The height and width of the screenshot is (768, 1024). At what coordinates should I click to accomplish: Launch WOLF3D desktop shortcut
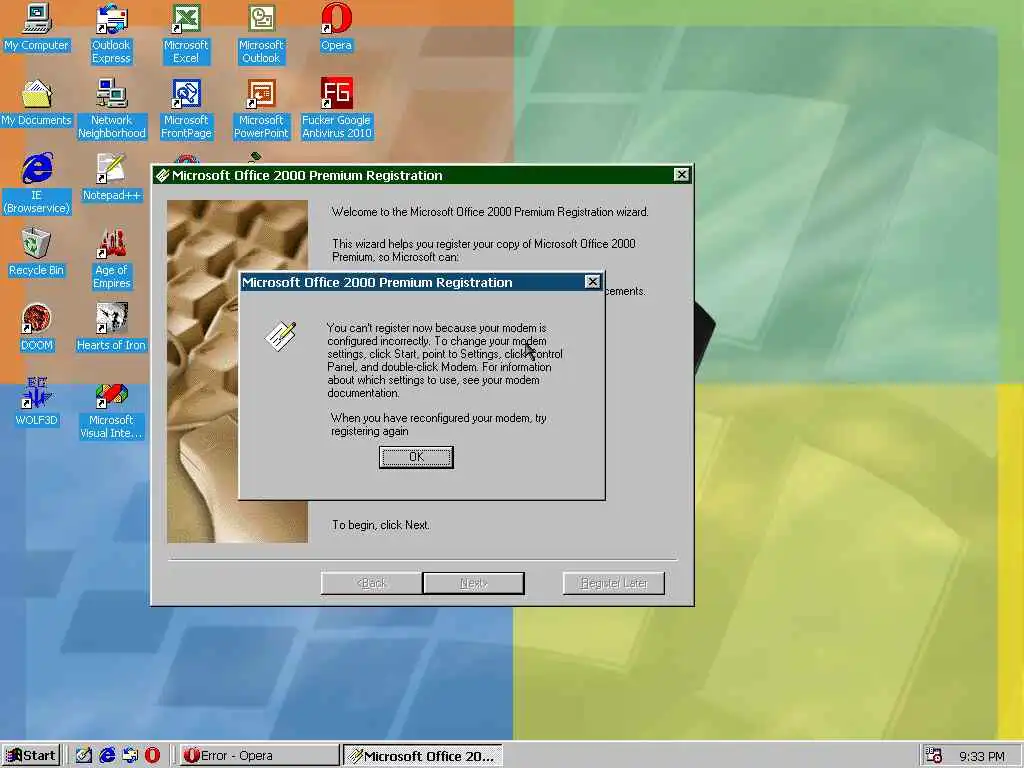pos(37,402)
